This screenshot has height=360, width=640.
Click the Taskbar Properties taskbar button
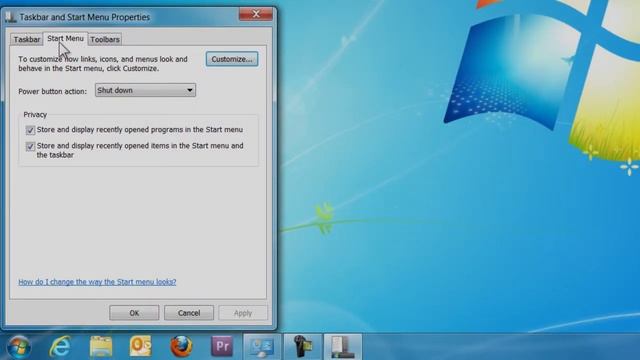tap(343, 347)
